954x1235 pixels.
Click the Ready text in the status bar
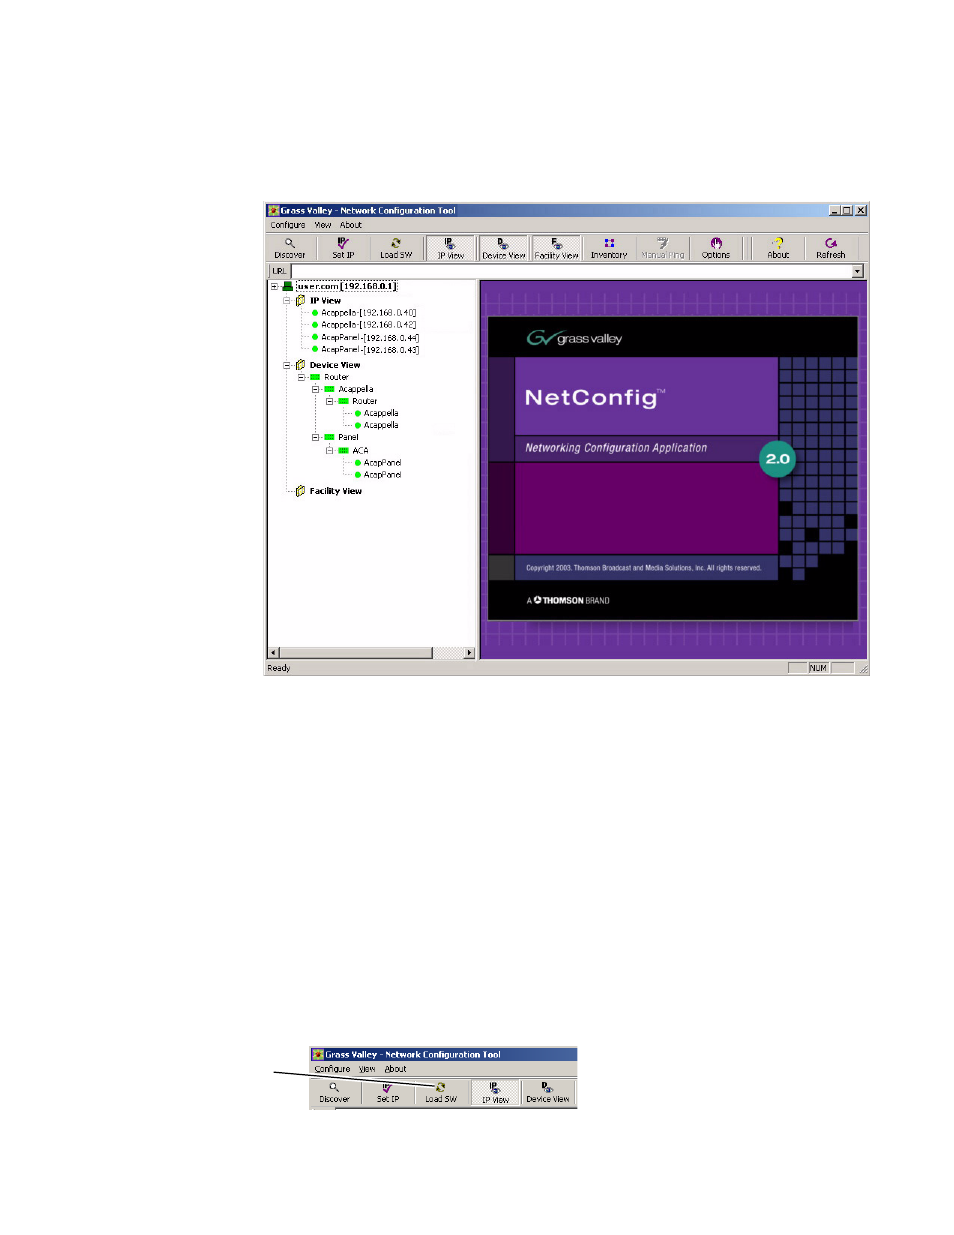[279, 668]
